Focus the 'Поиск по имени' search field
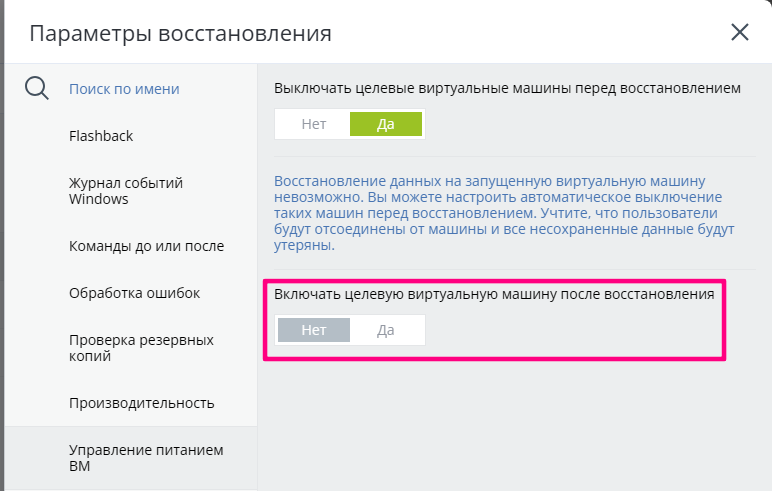This screenshot has height=491, width=772. pos(124,89)
